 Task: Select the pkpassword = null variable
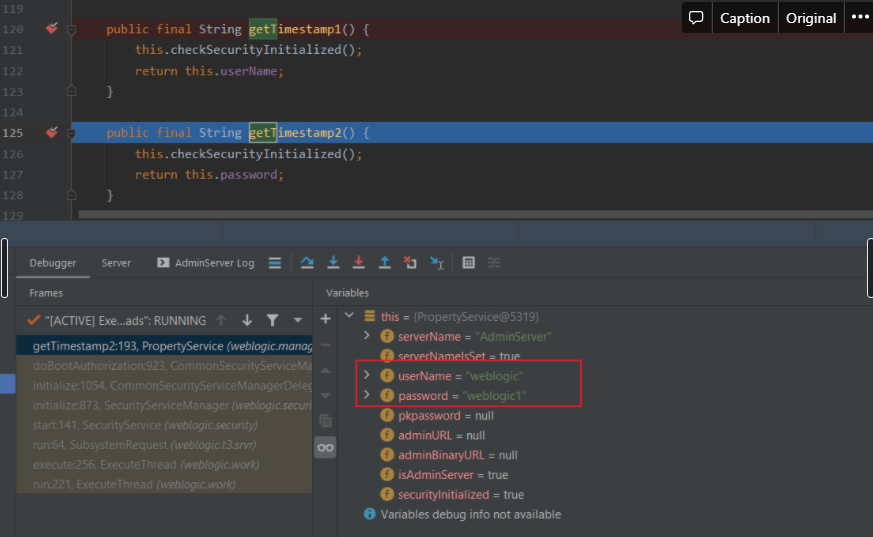click(437, 416)
